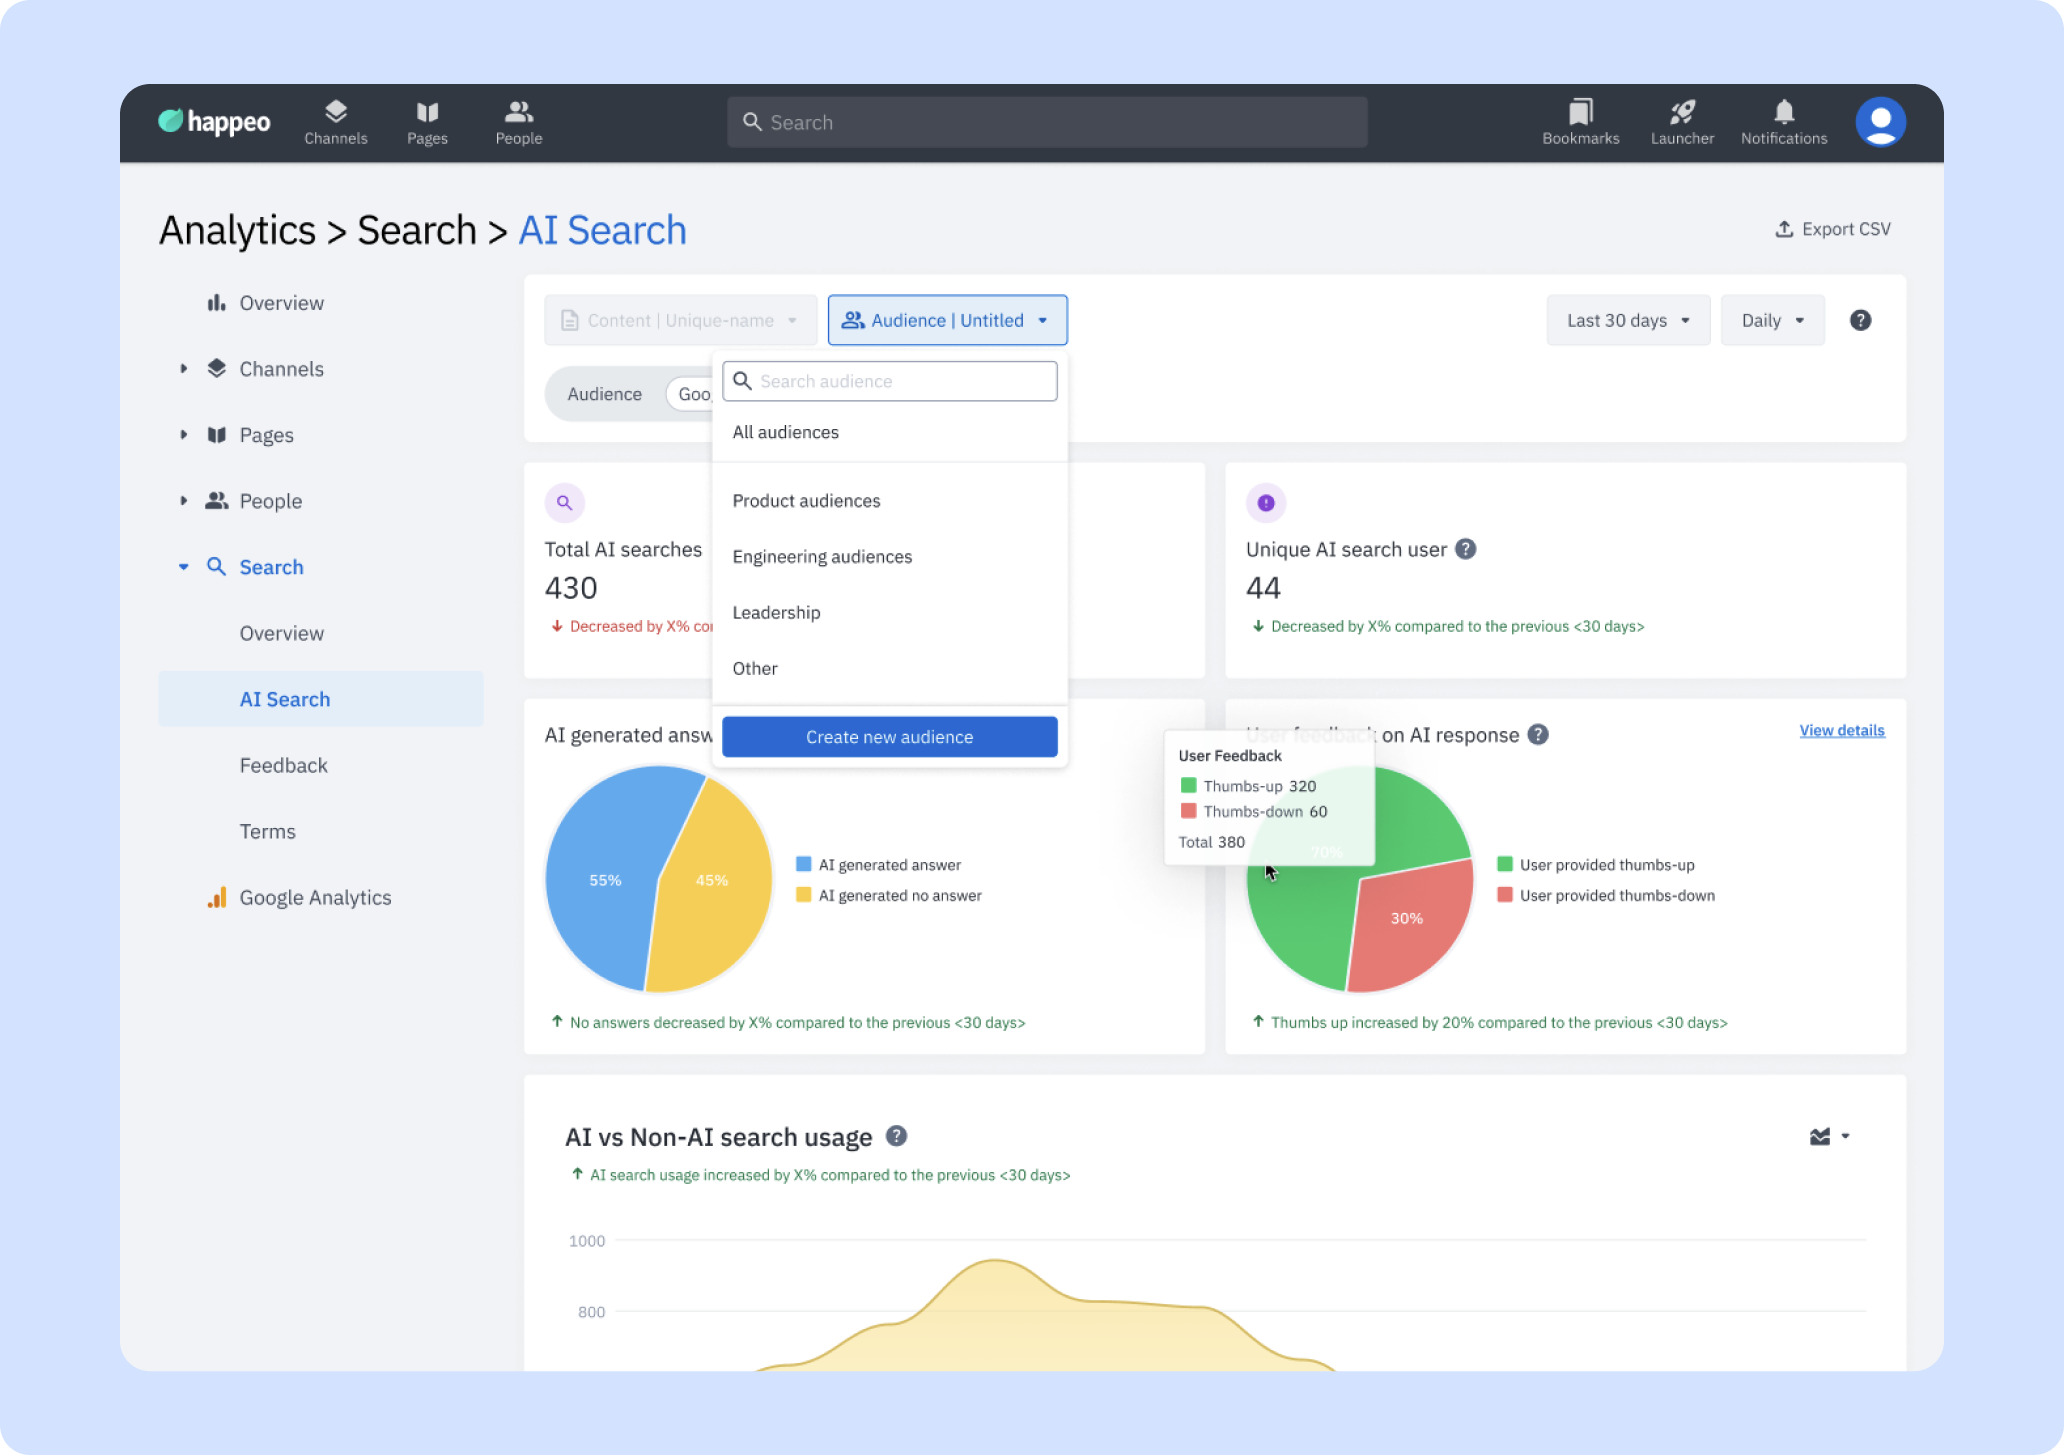The height and width of the screenshot is (1455, 2064).
Task: Open the Bookmarks panel
Action: click(1580, 121)
